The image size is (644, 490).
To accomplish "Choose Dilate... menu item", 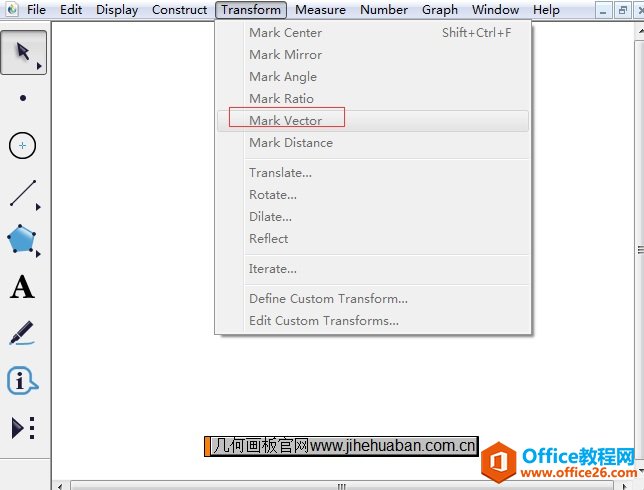I will [x=373, y=216].
